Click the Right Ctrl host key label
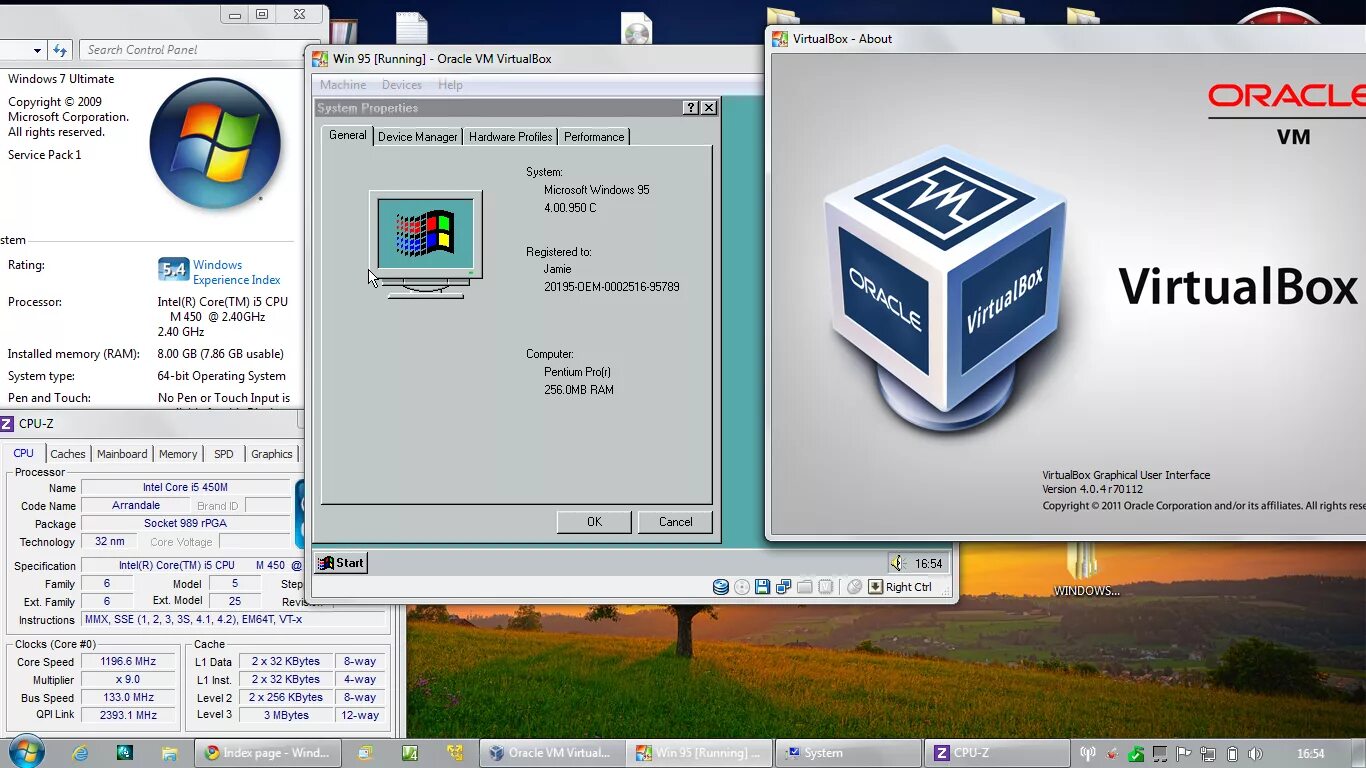Viewport: 1366px width, 768px height. (908, 588)
